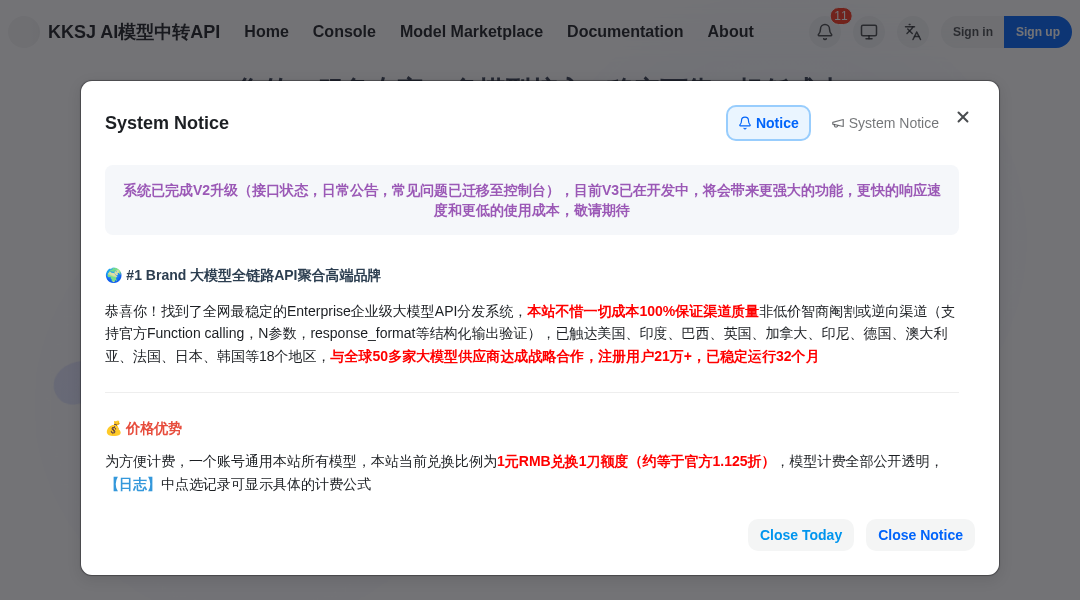Click the About menu item
This screenshot has width=1080, height=600.
point(730,32)
